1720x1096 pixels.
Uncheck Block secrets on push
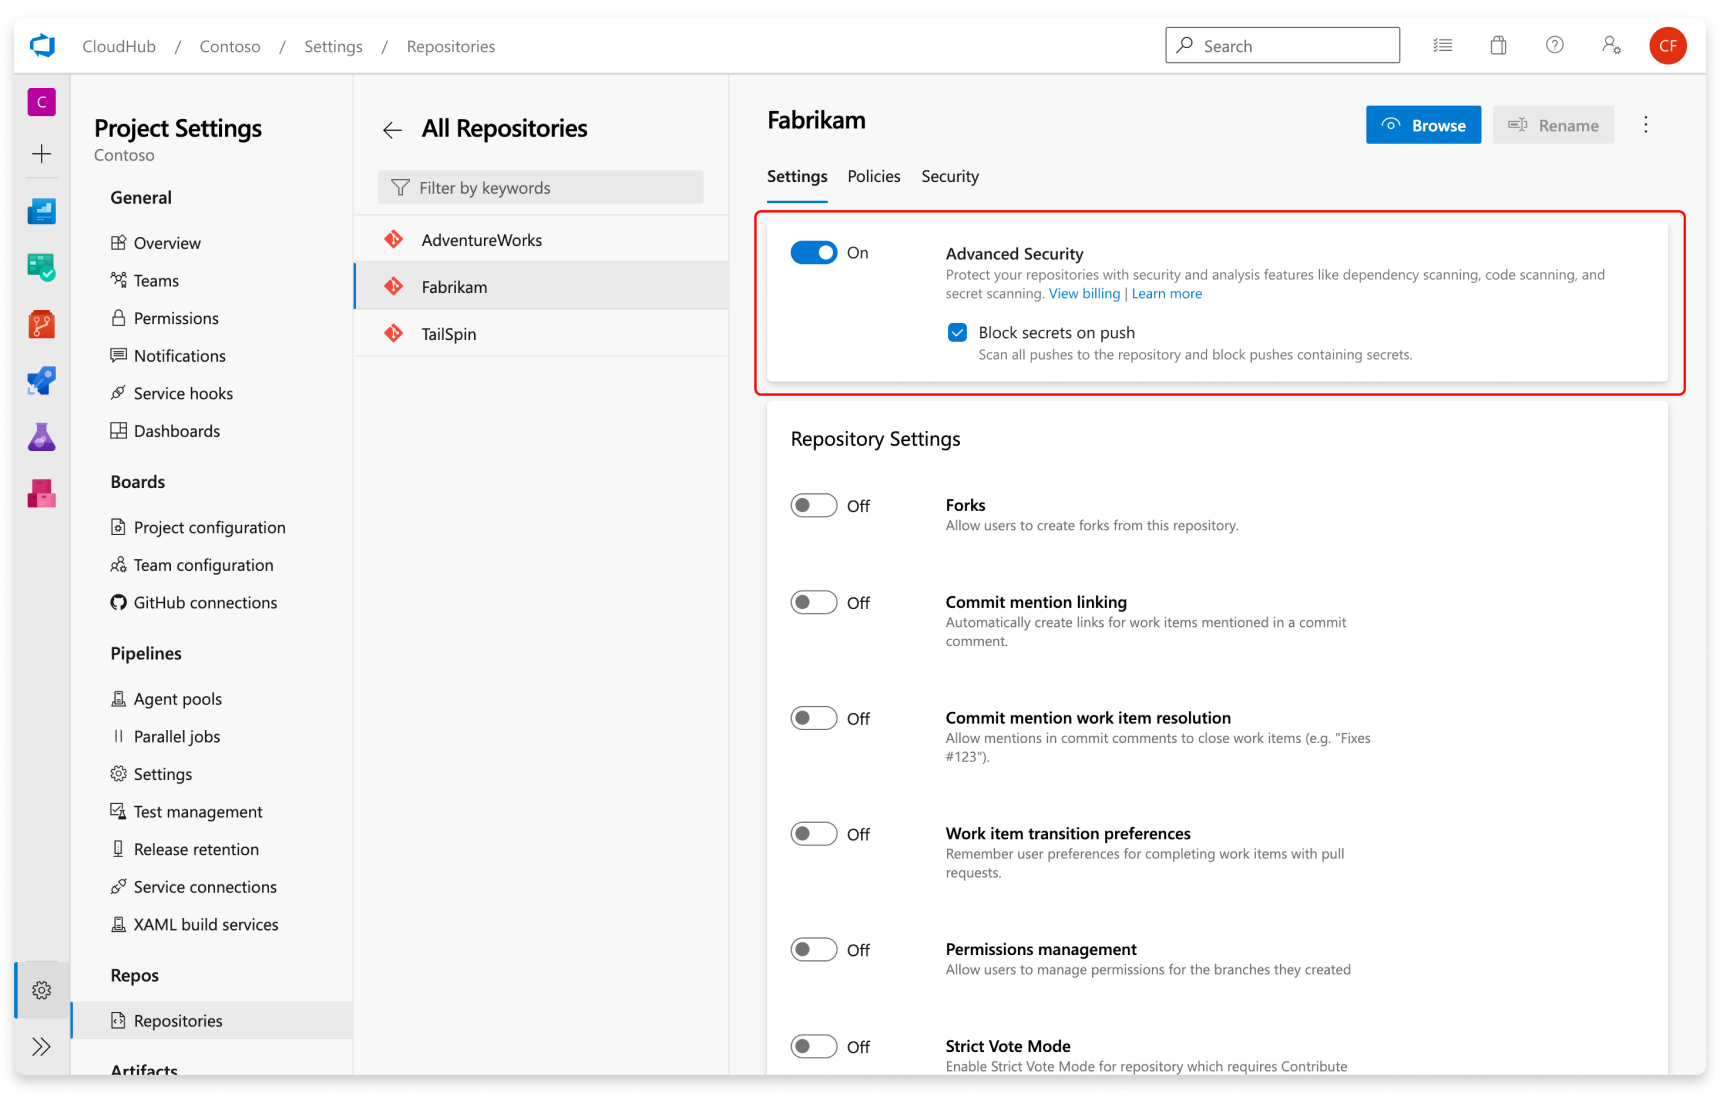[957, 332]
